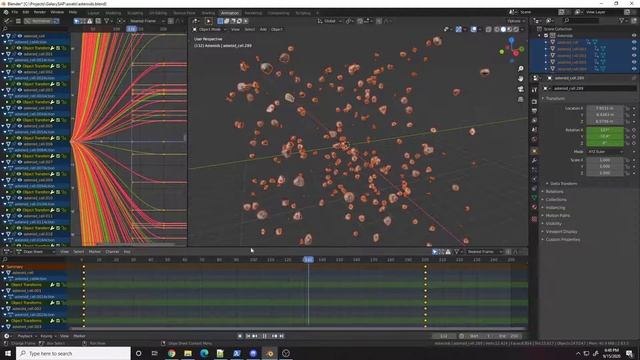Screen dimensions: 640x360
Task: Open the viewport Add menu
Action: point(263,29)
